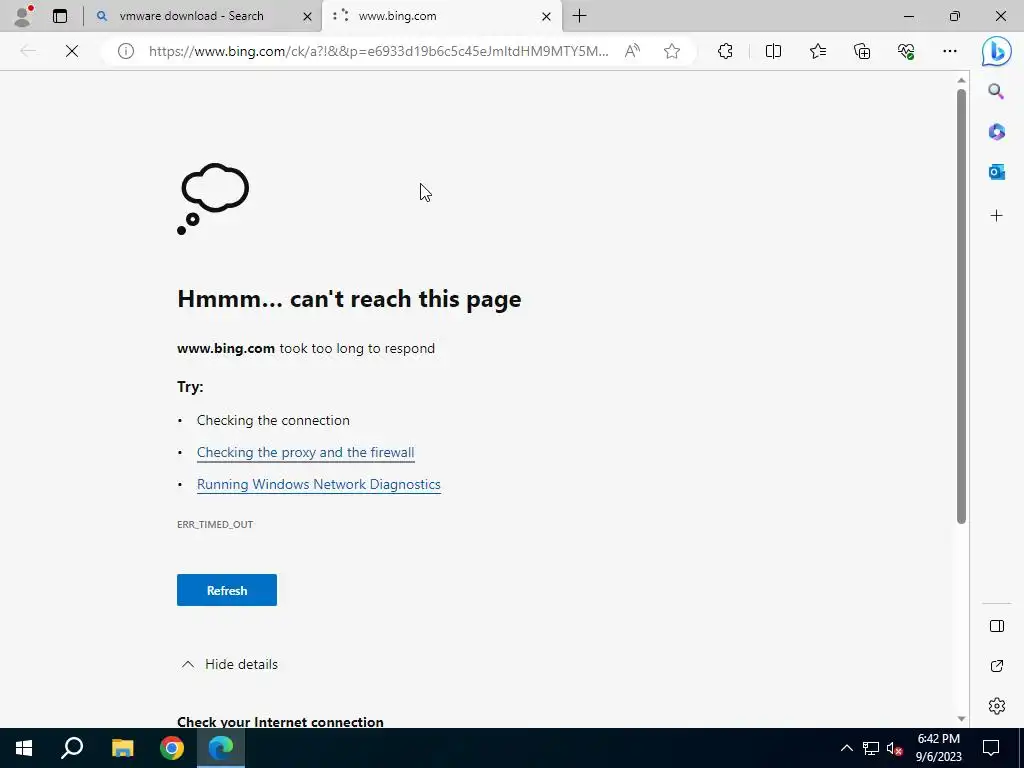Add sidebar app with plus icon
The image size is (1024, 768).
[996, 216]
